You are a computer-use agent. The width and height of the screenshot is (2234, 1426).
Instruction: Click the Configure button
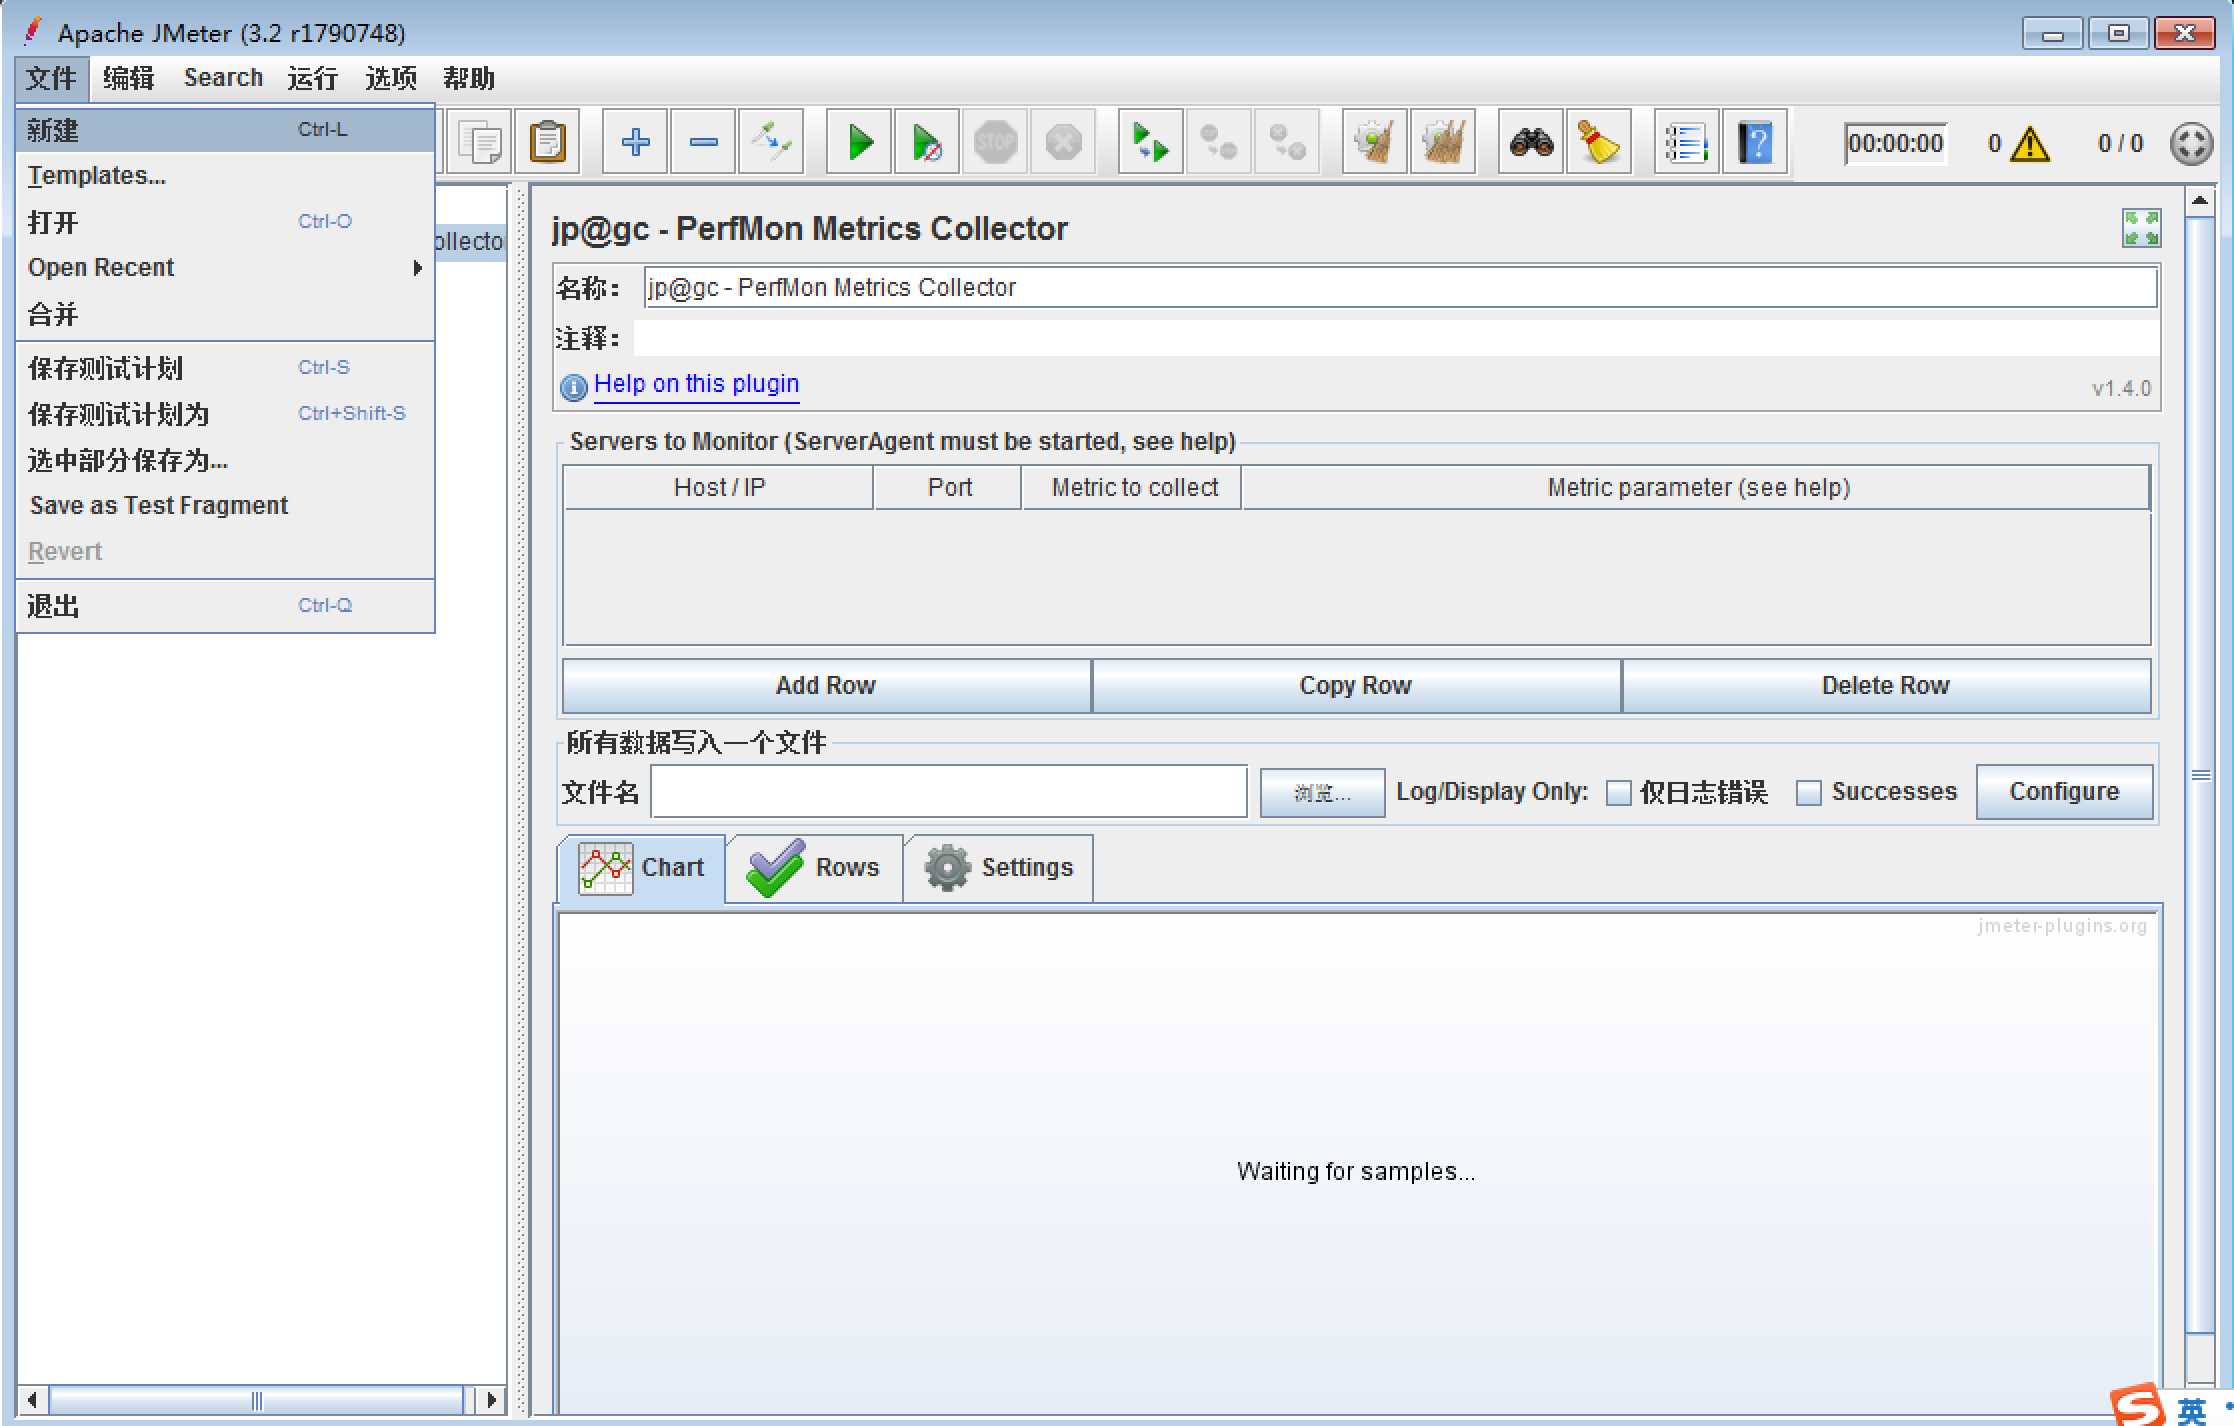2064,792
